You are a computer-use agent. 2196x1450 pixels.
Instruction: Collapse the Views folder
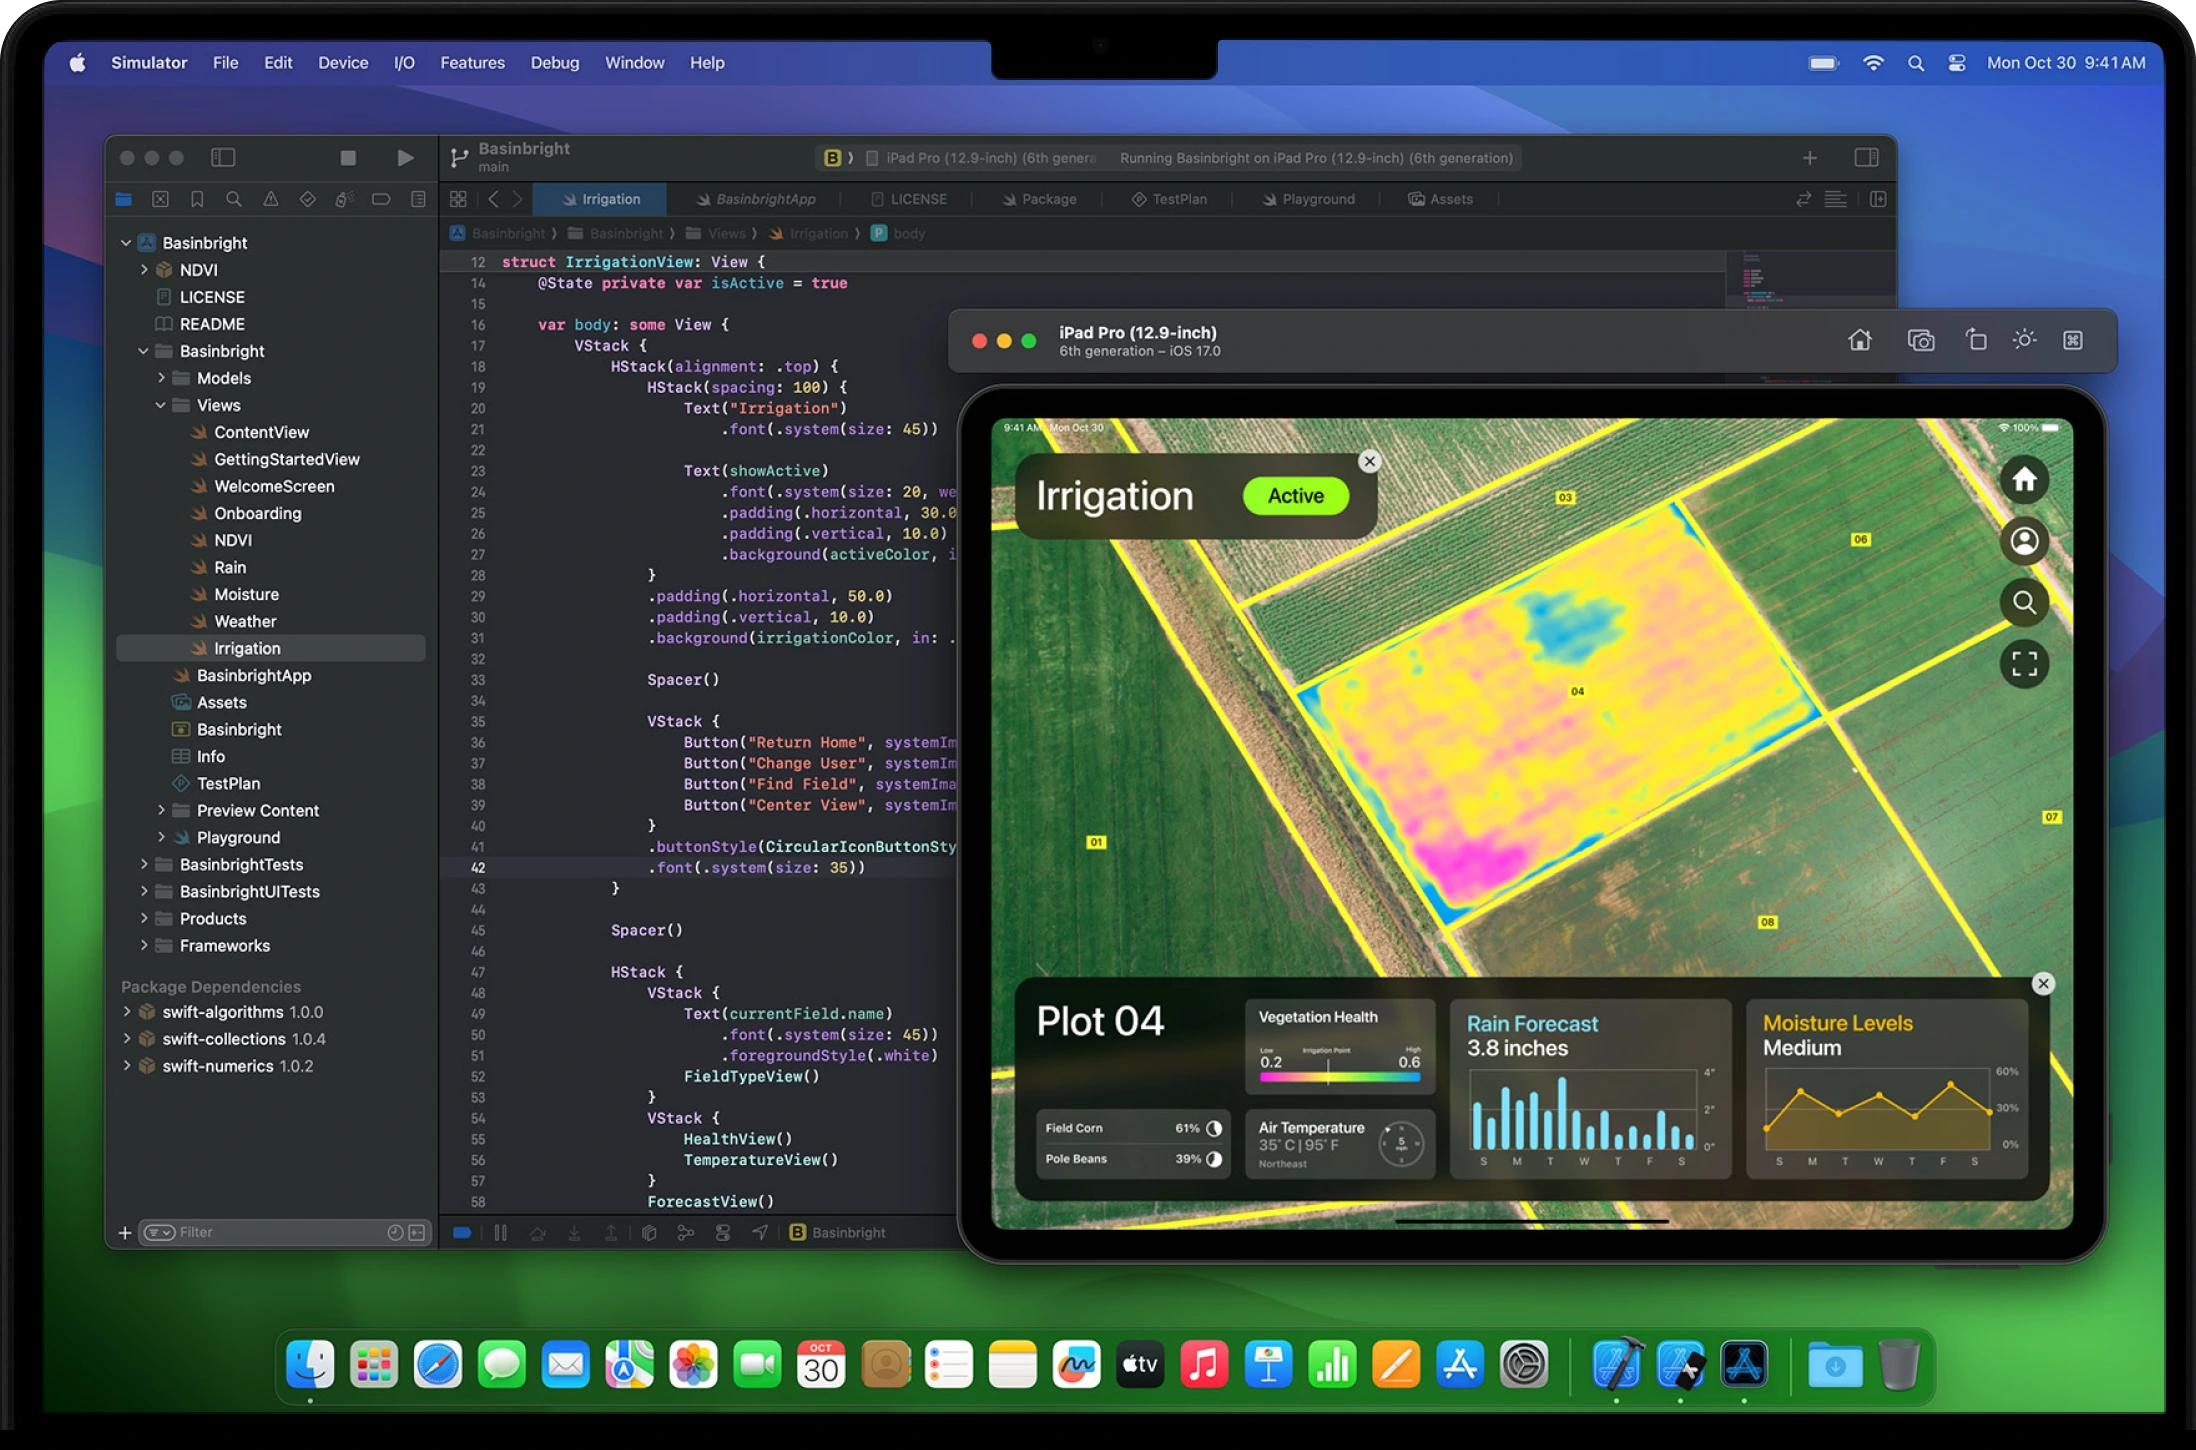pyautogui.click(x=160, y=405)
